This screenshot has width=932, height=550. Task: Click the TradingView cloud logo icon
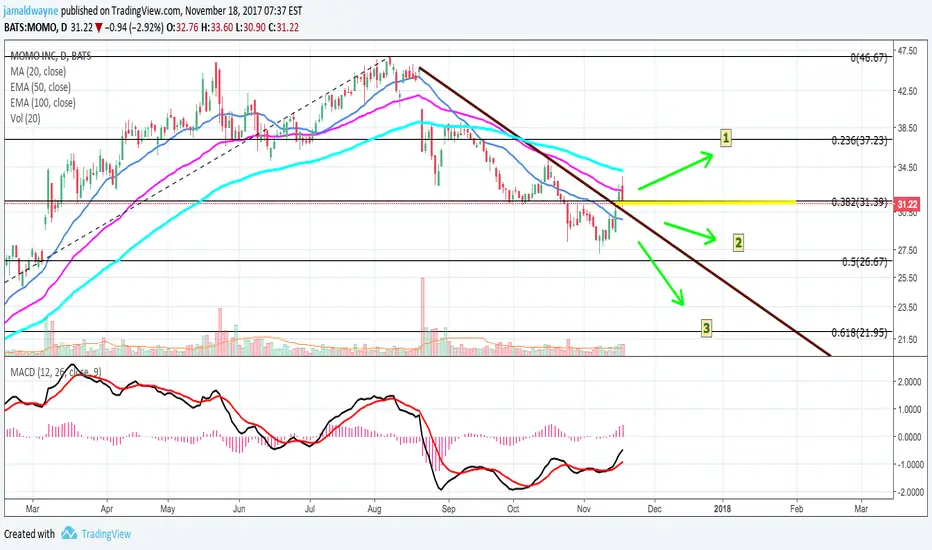(69, 533)
